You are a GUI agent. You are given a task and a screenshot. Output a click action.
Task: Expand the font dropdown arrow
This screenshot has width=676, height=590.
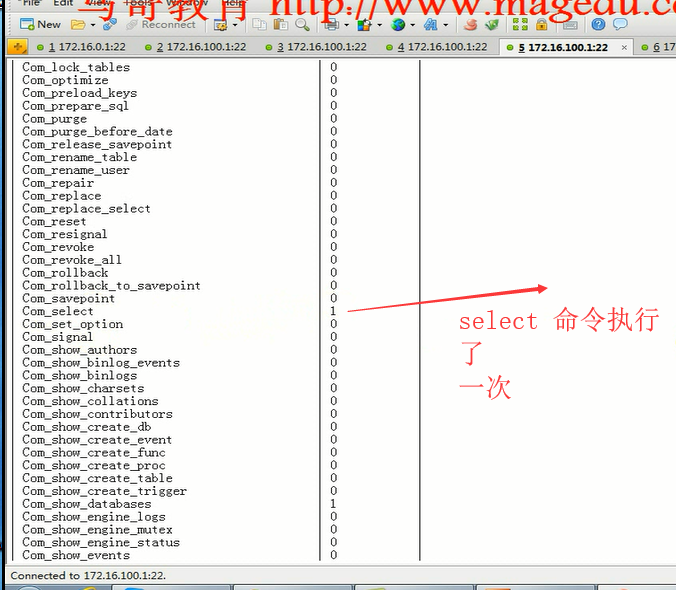pyautogui.click(x=446, y=25)
